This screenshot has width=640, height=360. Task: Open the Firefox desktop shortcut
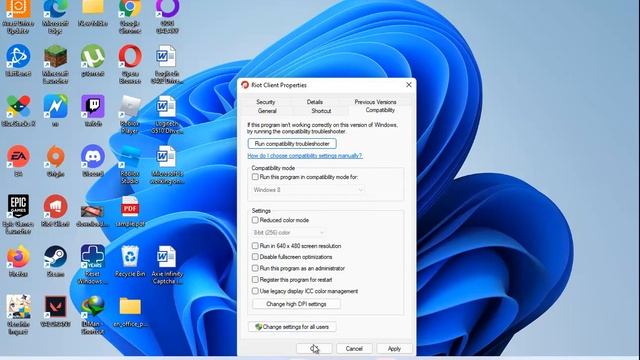click(18, 257)
